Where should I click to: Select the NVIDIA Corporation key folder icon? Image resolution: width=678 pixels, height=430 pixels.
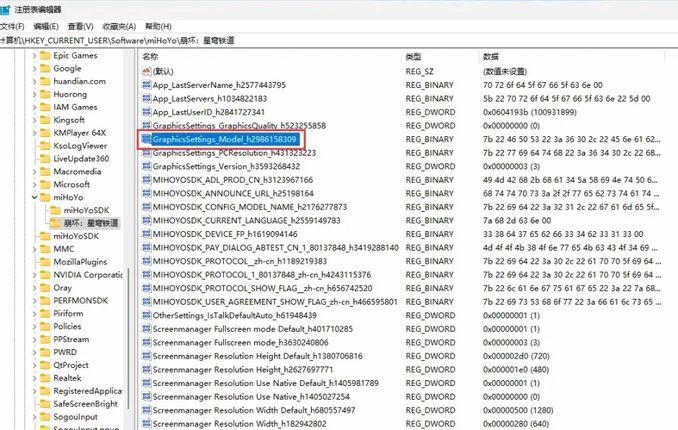click(x=44, y=274)
